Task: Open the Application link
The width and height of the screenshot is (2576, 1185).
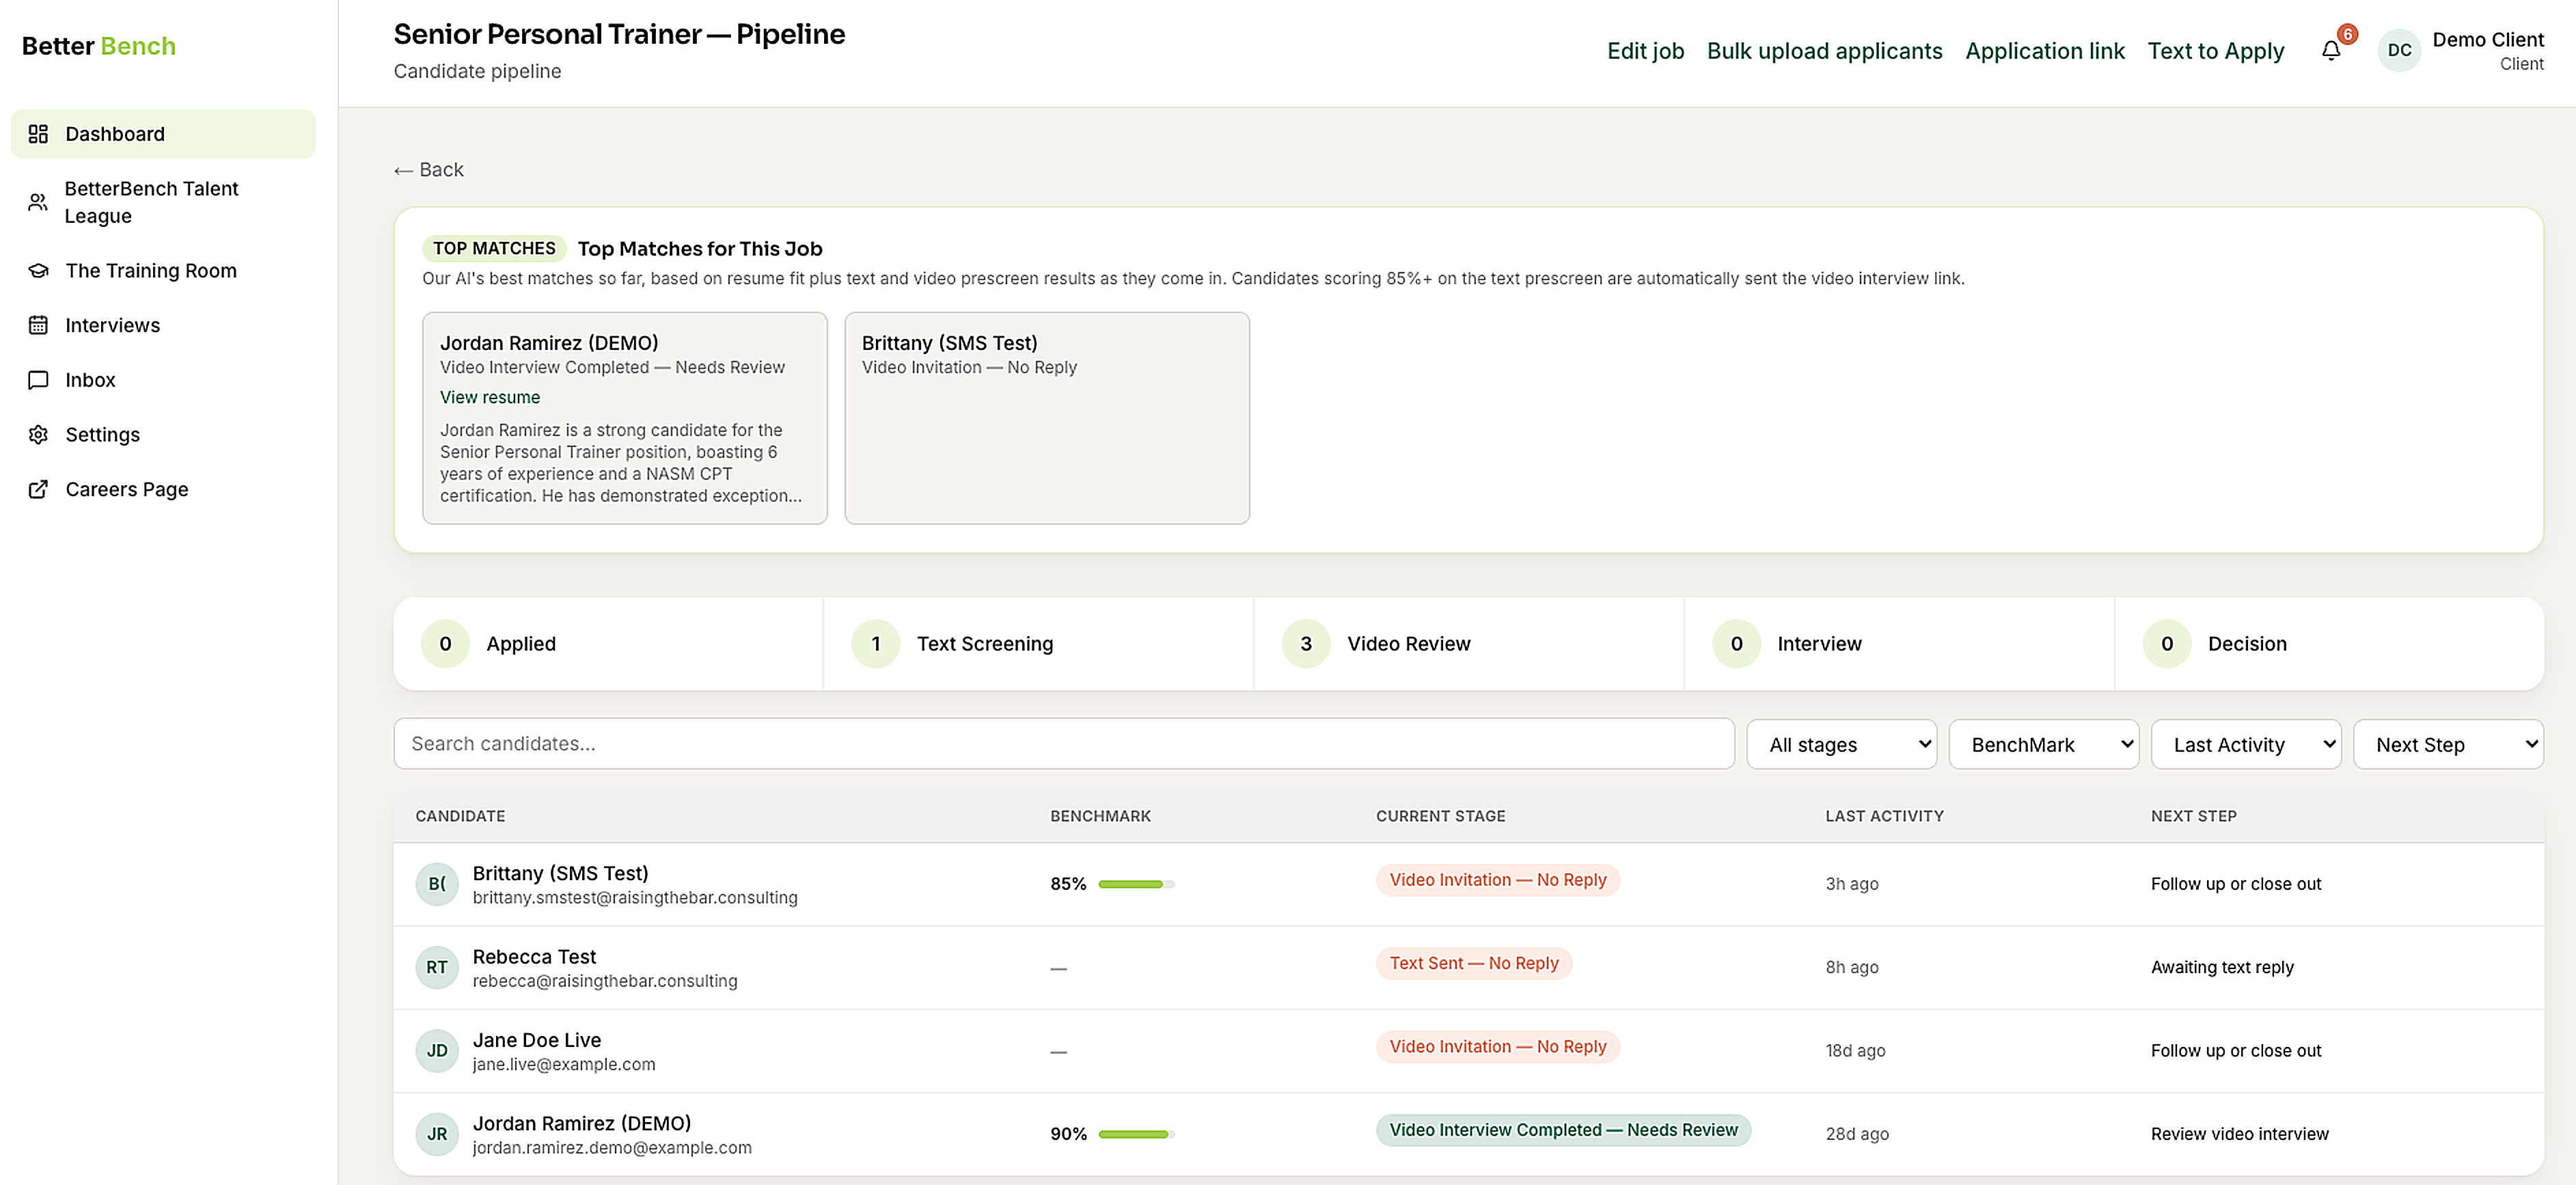Action: (2044, 51)
